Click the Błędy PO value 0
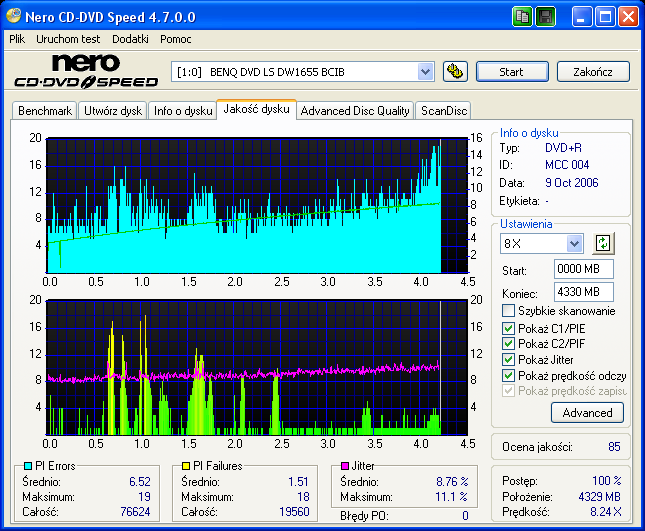The width and height of the screenshot is (645, 531). 465,516
